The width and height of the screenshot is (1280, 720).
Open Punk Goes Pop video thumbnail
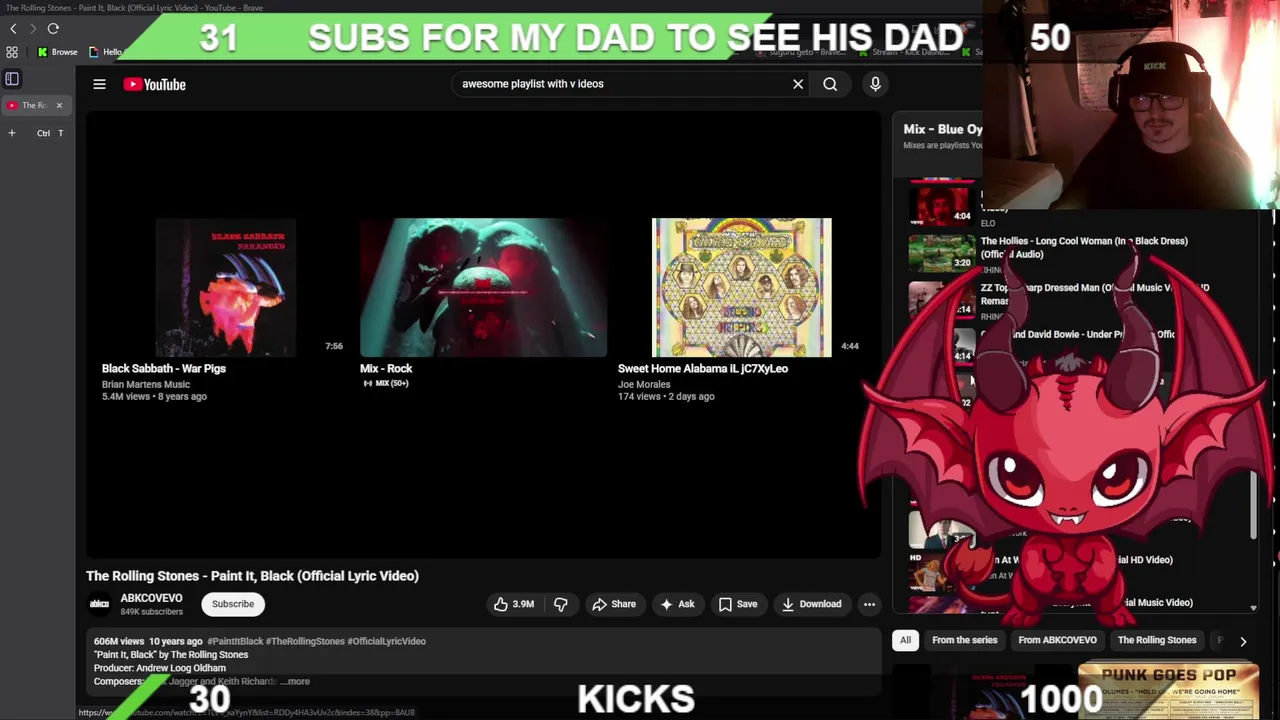1168,691
